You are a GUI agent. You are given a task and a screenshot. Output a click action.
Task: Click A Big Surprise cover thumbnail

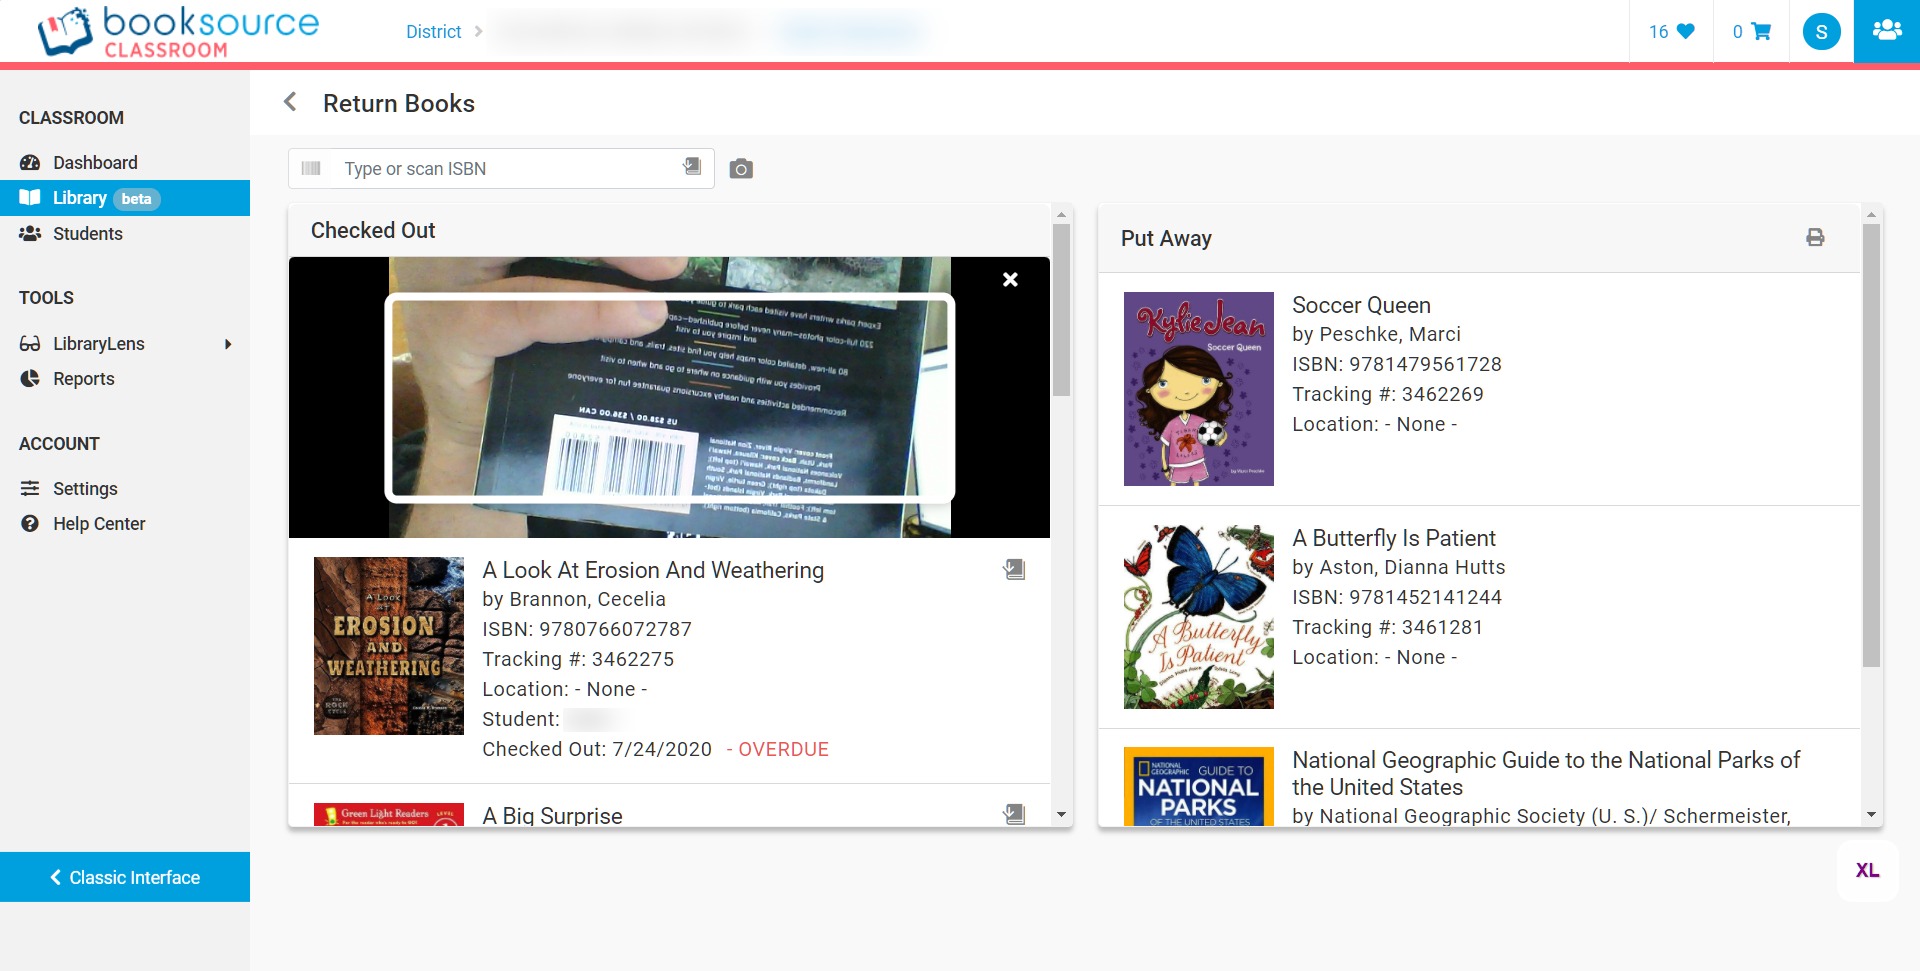click(389, 814)
